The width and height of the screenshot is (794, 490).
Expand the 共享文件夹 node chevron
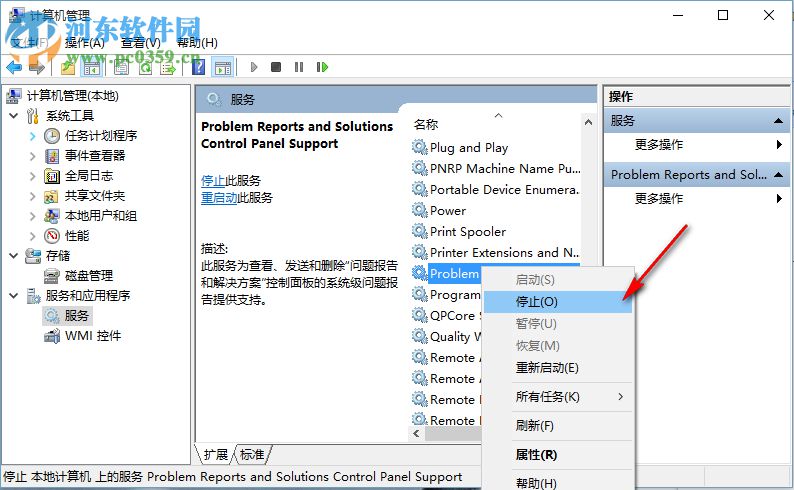[x=32, y=196]
